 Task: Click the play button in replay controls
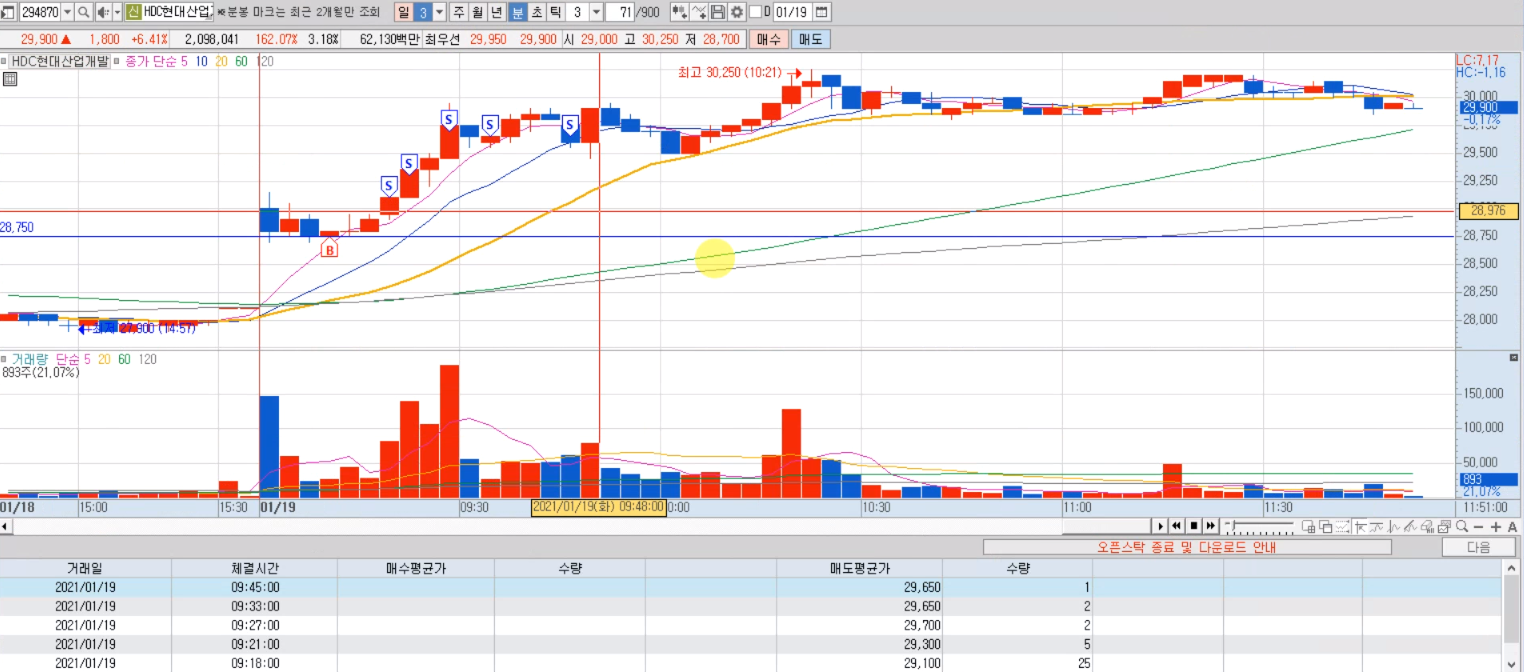tap(1161, 526)
